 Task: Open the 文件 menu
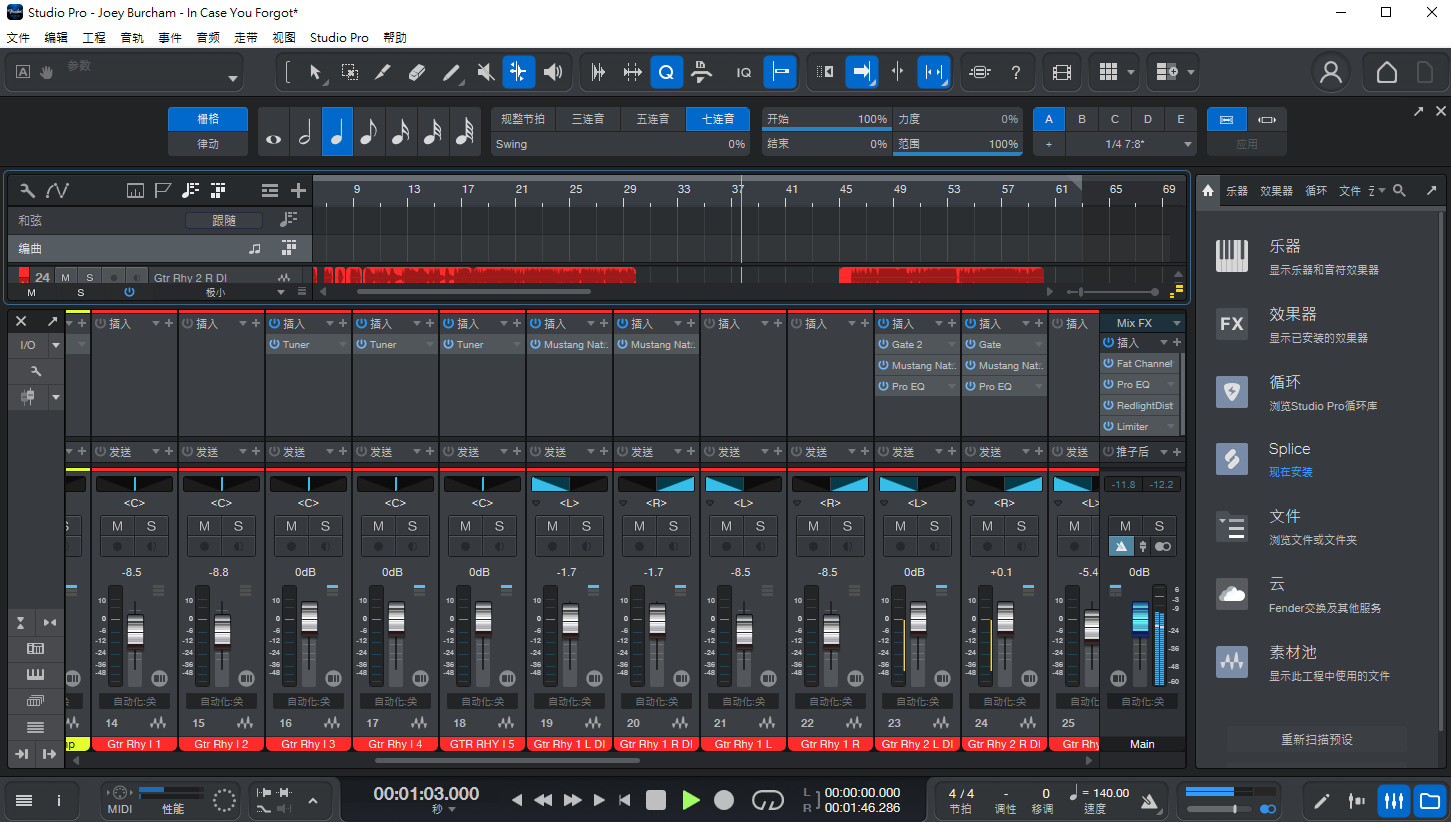click(18, 38)
